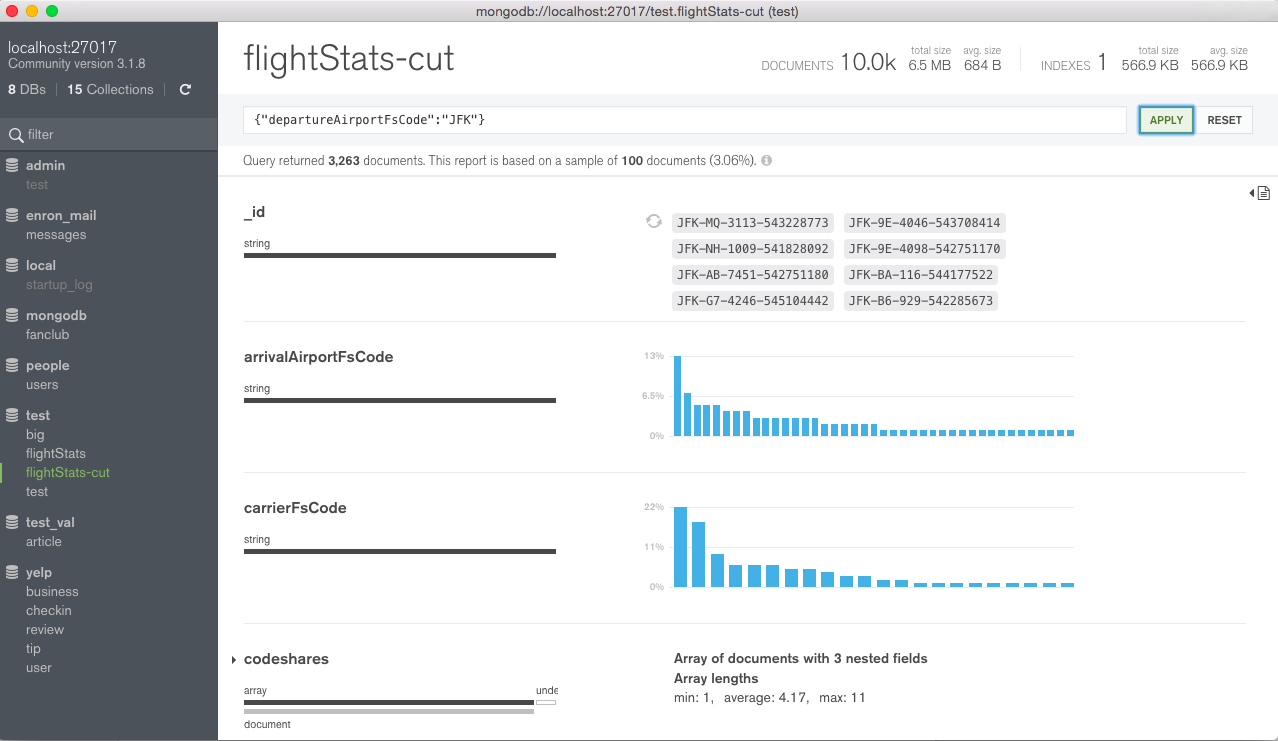Click the sample info icon
Viewport: 1278px width, 741px height.
pyautogui.click(x=767, y=161)
